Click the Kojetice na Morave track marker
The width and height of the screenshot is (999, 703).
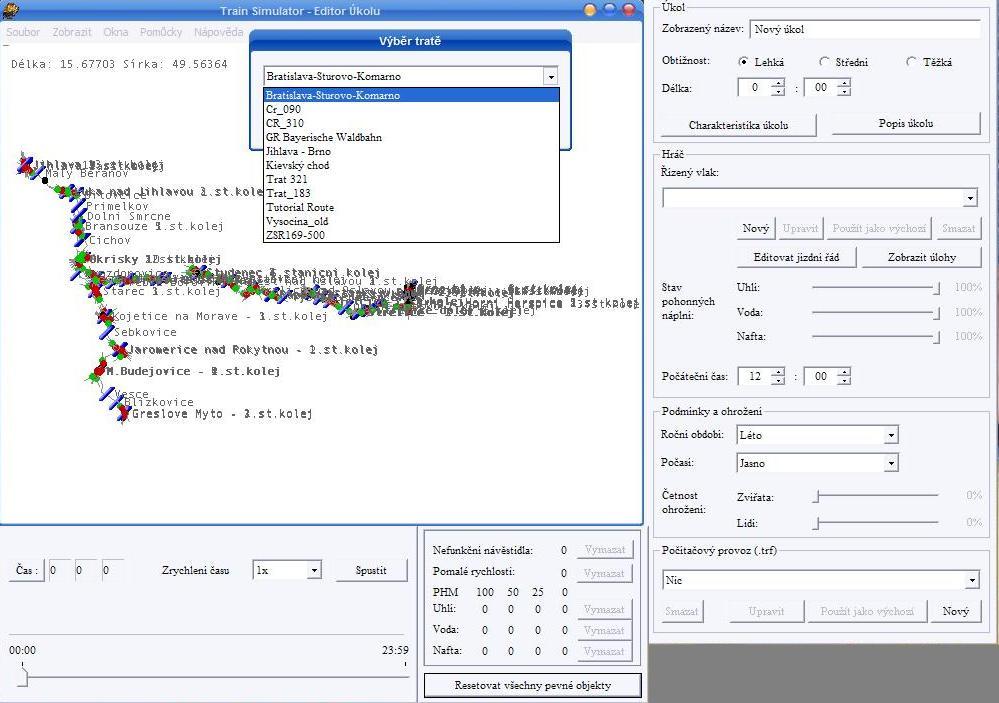(105, 316)
